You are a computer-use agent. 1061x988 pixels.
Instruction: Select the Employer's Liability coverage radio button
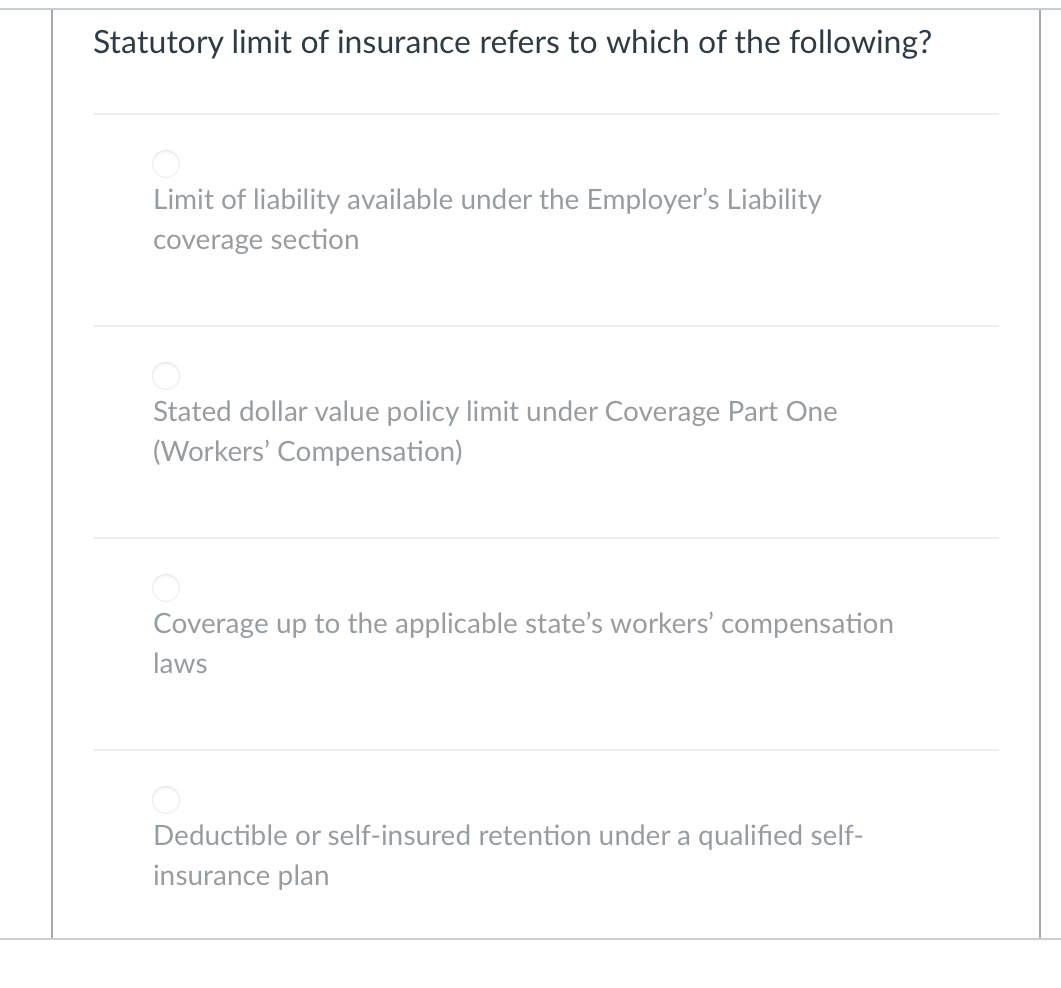[x=166, y=164]
